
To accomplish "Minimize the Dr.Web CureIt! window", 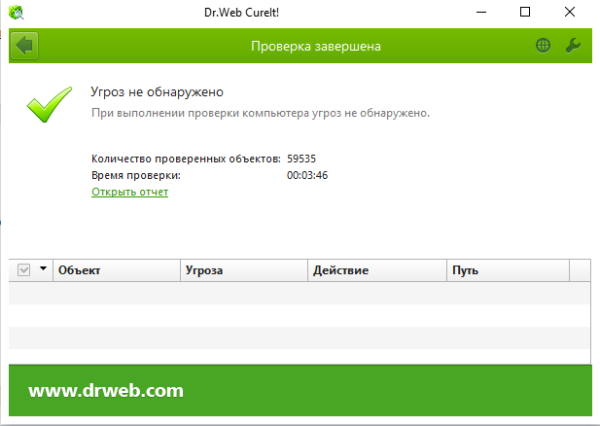I will pos(481,12).
